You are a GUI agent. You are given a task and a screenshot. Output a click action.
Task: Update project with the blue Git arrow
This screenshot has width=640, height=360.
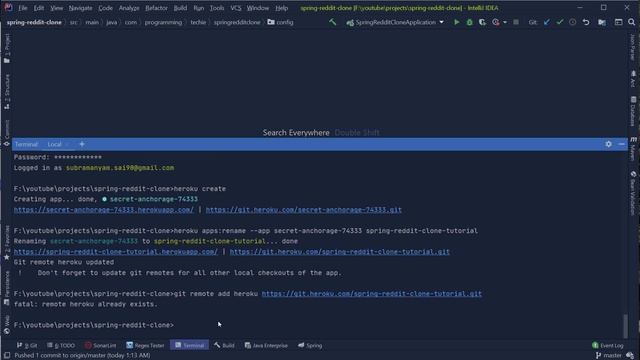coord(547,22)
